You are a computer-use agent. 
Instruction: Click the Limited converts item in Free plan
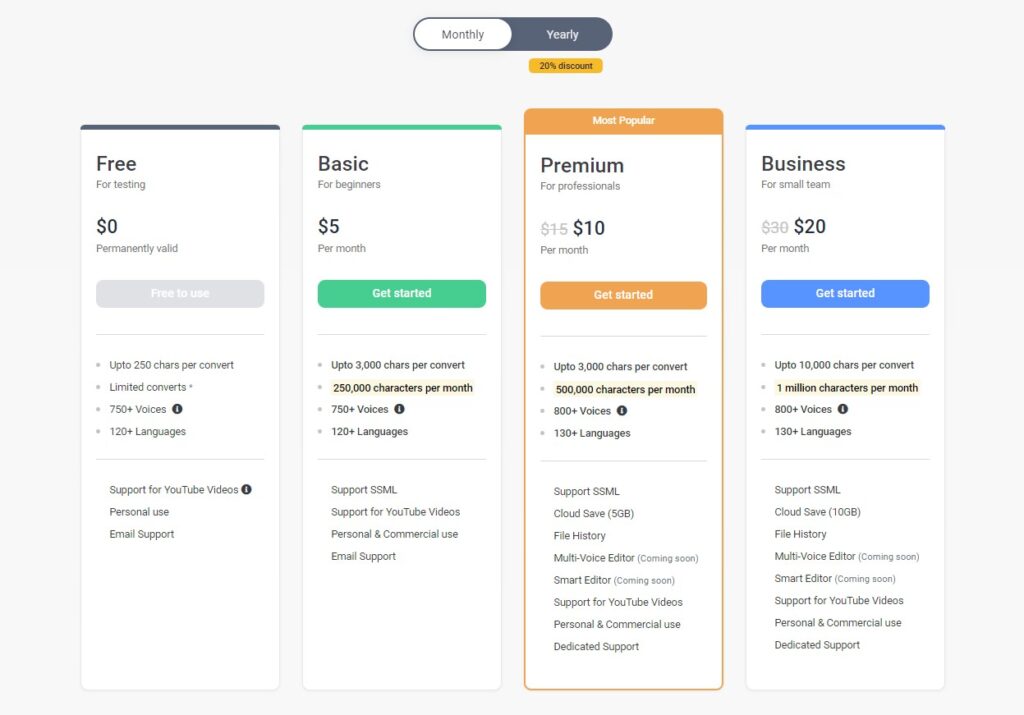pos(148,387)
